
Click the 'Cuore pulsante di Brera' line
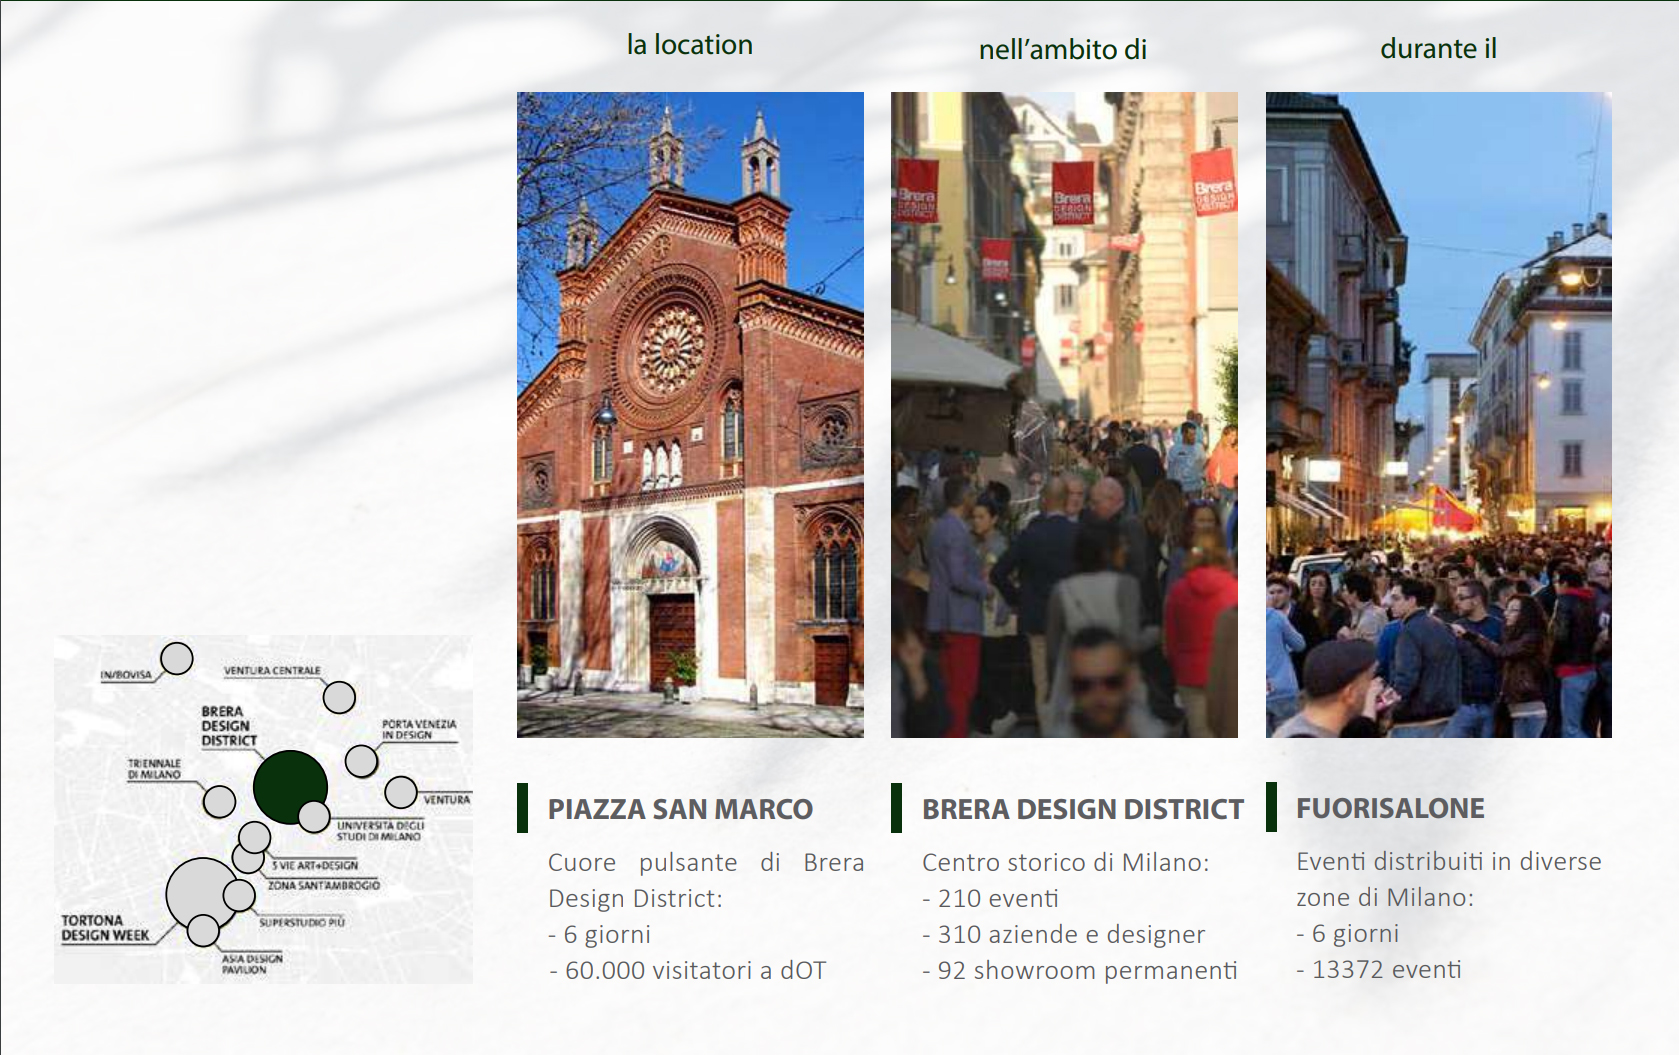coord(706,862)
